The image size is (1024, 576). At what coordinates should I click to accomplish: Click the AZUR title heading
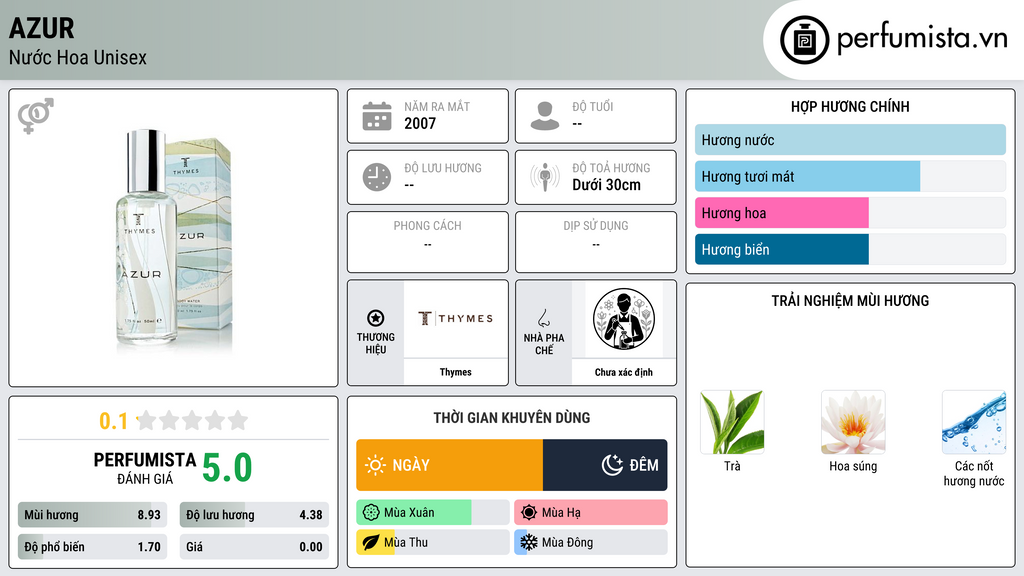coord(42,28)
